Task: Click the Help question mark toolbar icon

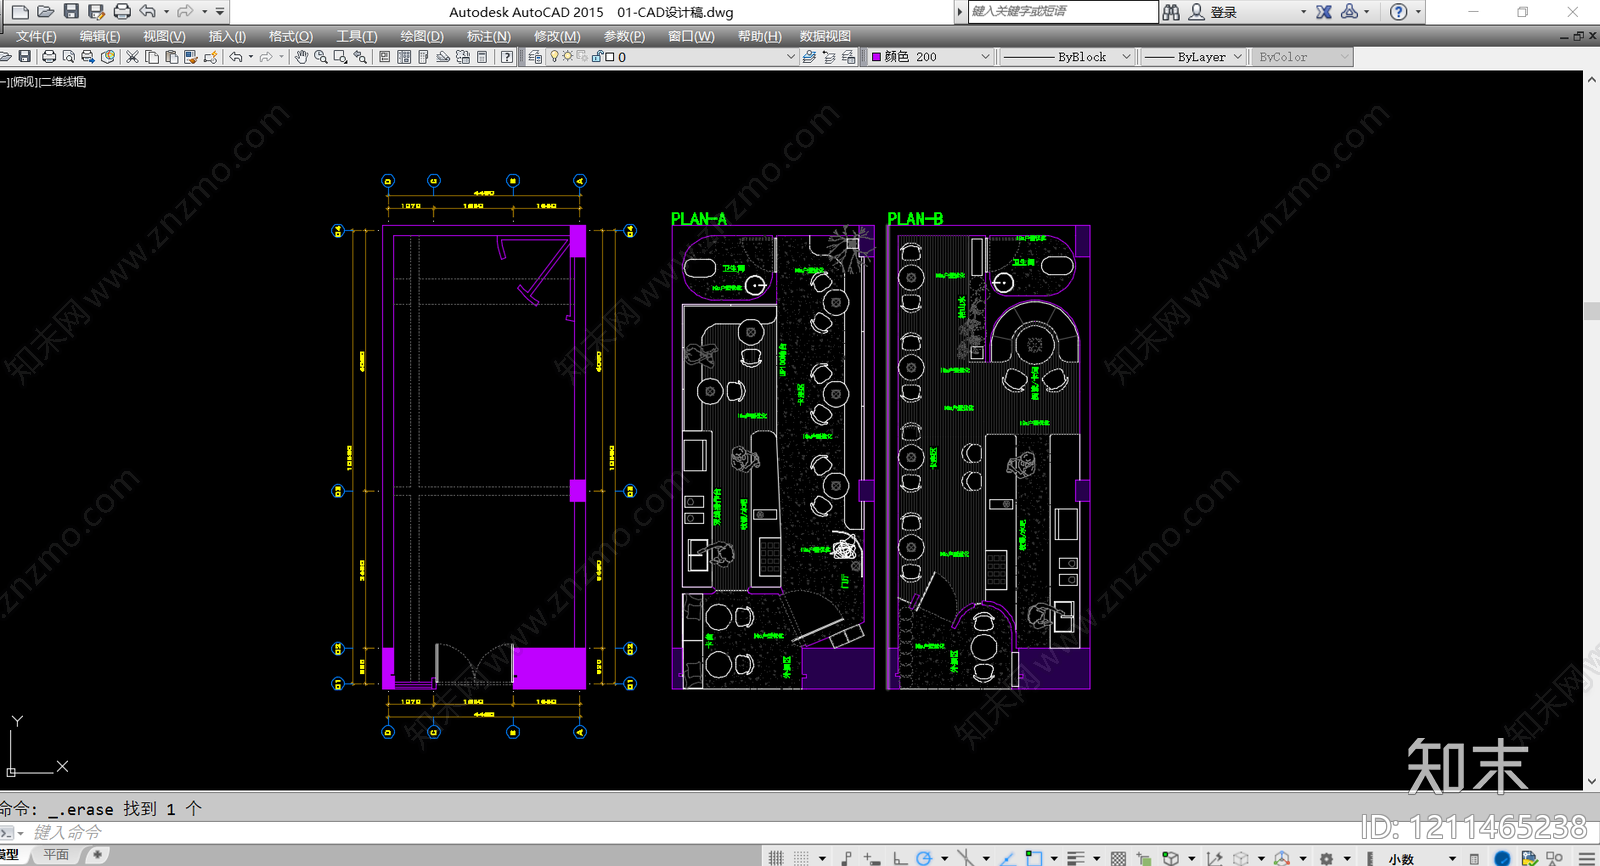Action: coord(507,57)
